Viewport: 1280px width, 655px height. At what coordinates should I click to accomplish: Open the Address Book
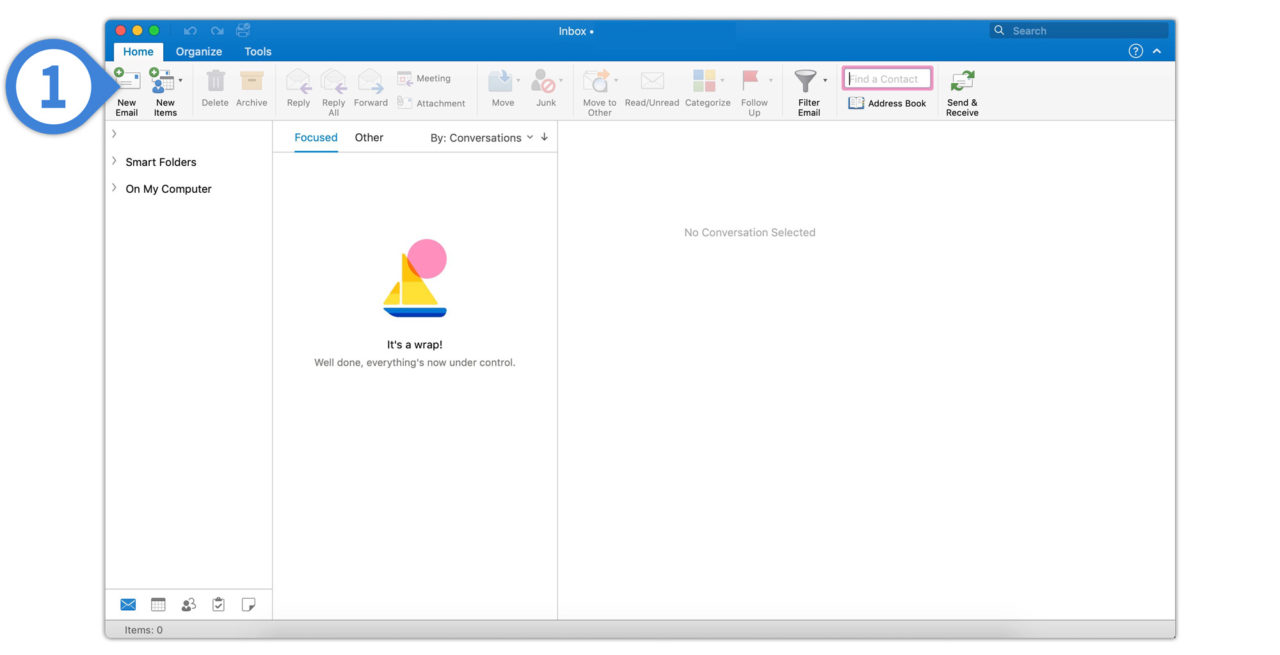[887, 103]
